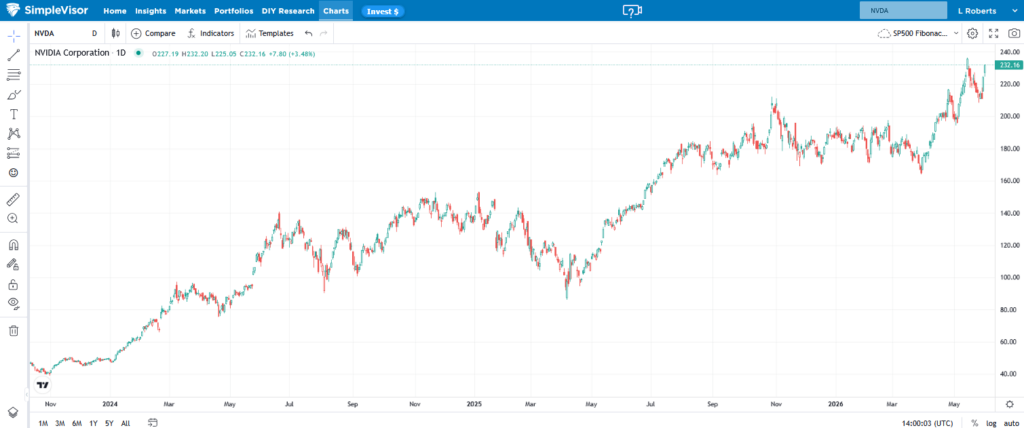The width and height of the screenshot is (1024, 428).
Task: Enter fullscreen chart mode
Action: [993, 33]
